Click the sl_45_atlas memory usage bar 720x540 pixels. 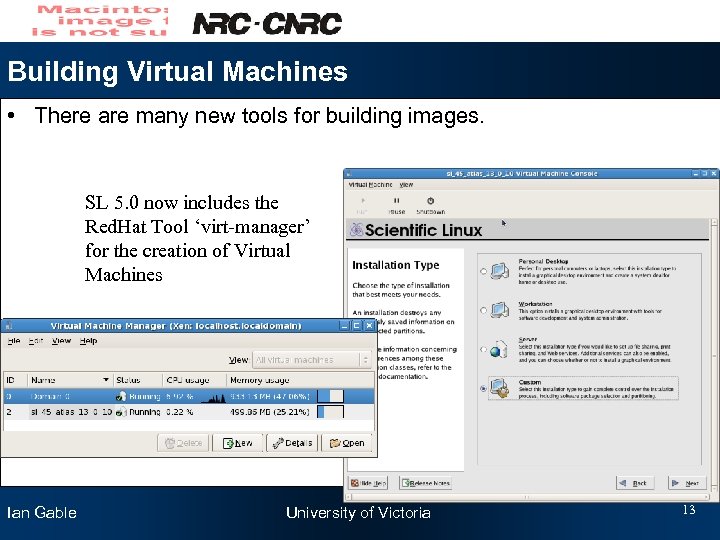click(330, 412)
